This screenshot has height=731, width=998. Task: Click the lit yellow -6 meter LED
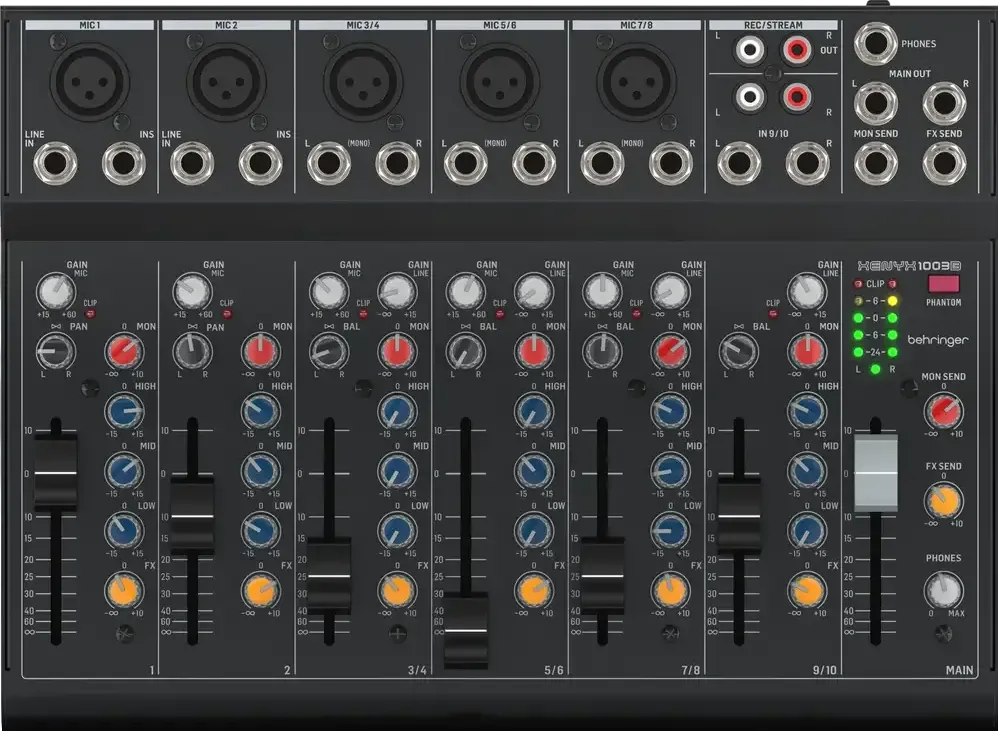coord(893,301)
